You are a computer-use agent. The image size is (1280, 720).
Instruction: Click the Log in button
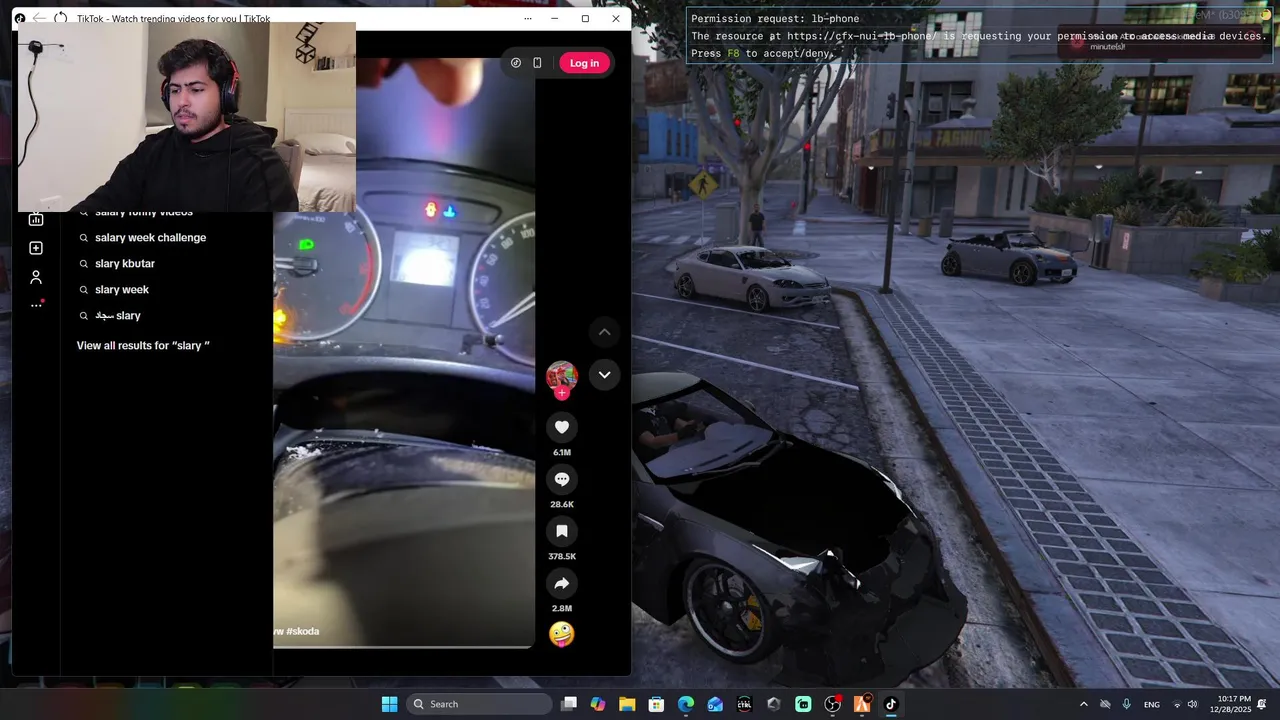[x=584, y=63]
